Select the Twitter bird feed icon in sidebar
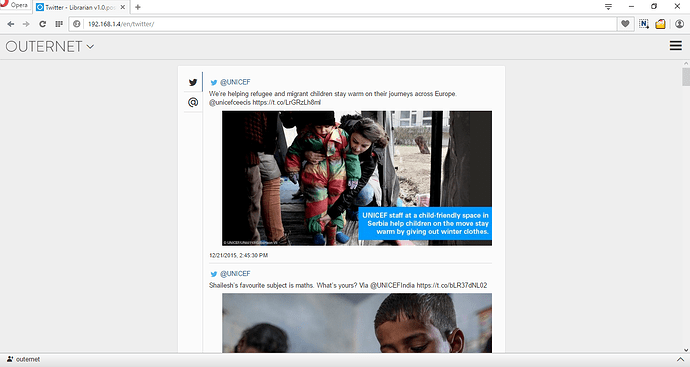Viewport: 690px width, 367px height. tap(193, 82)
